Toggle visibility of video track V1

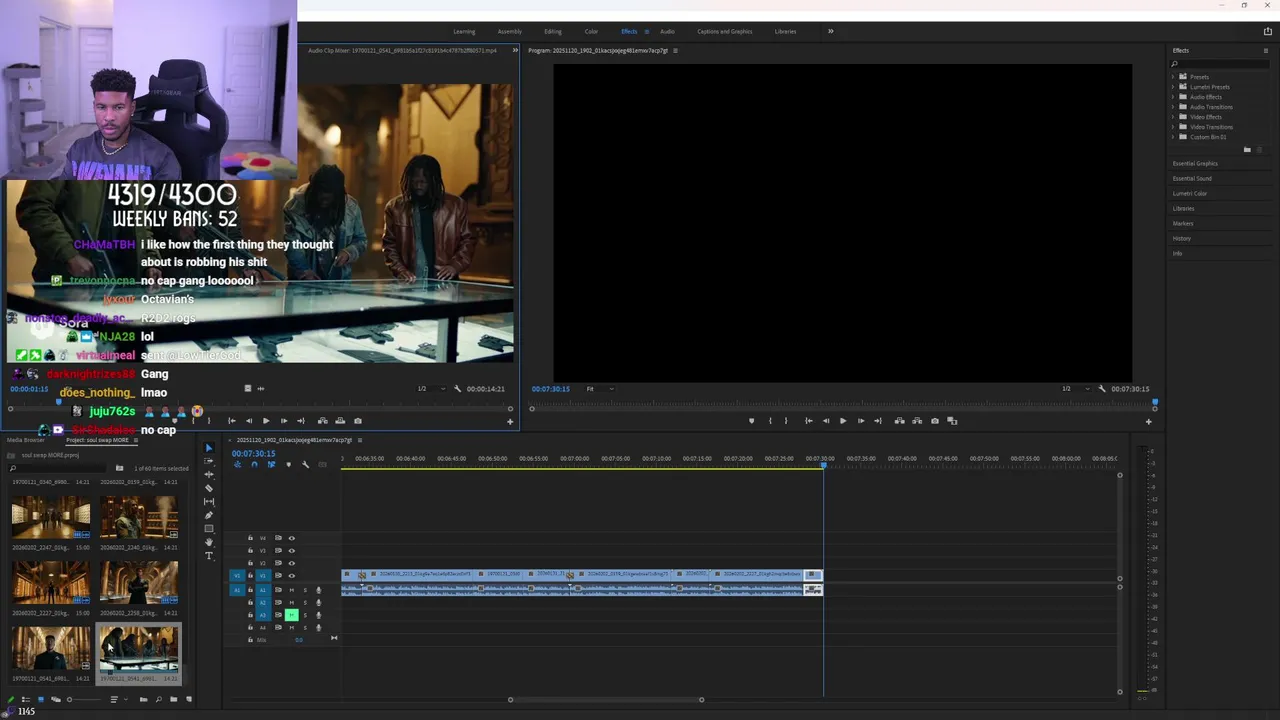point(291,576)
